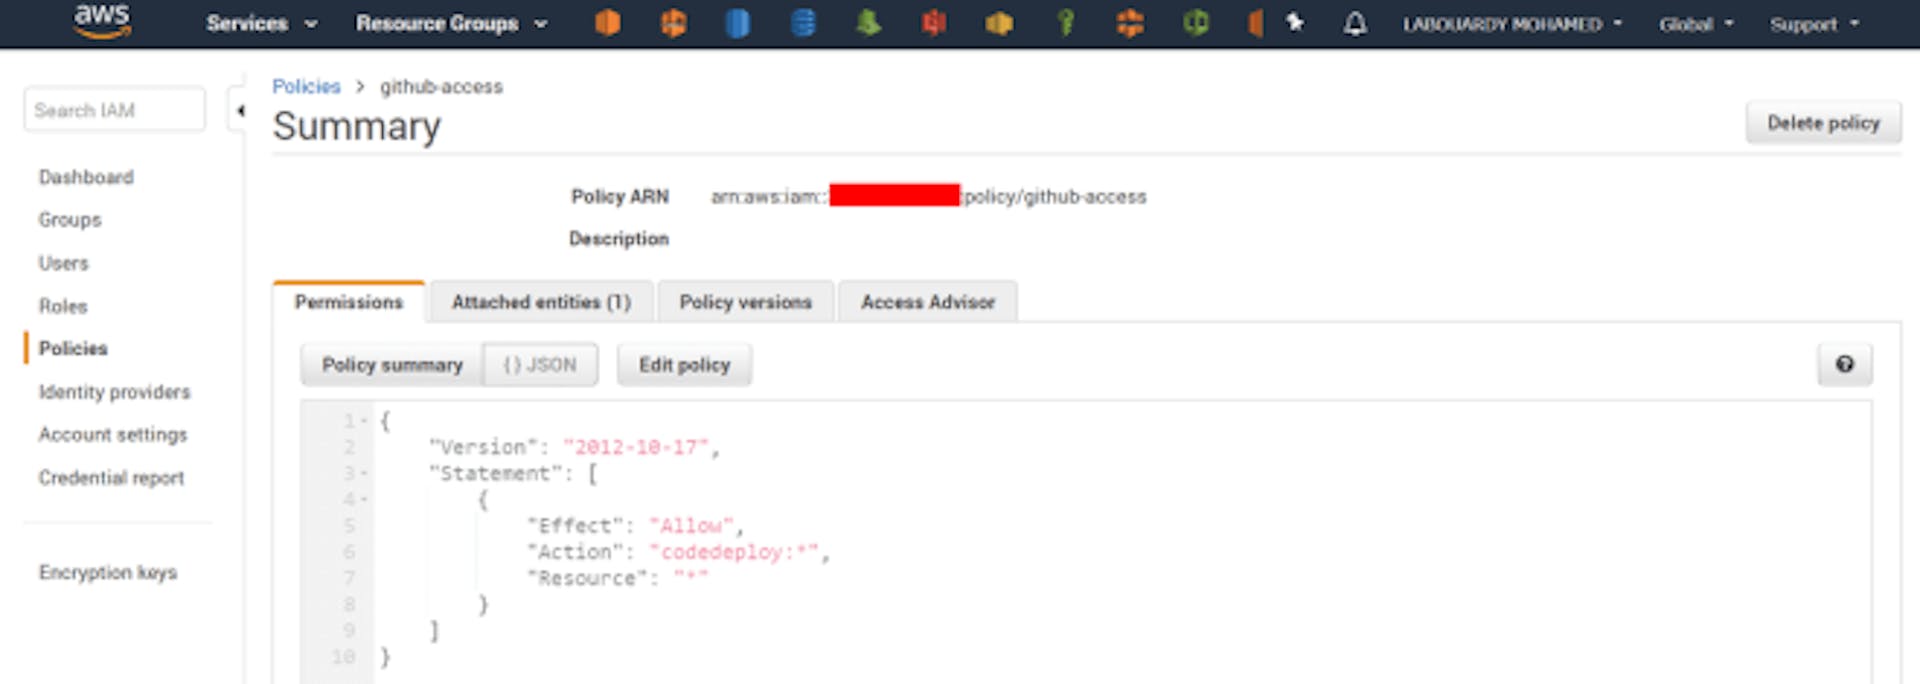The width and height of the screenshot is (1920, 684).
Task: Open Roles in the sidebar
Action: [x=63, y=306]
